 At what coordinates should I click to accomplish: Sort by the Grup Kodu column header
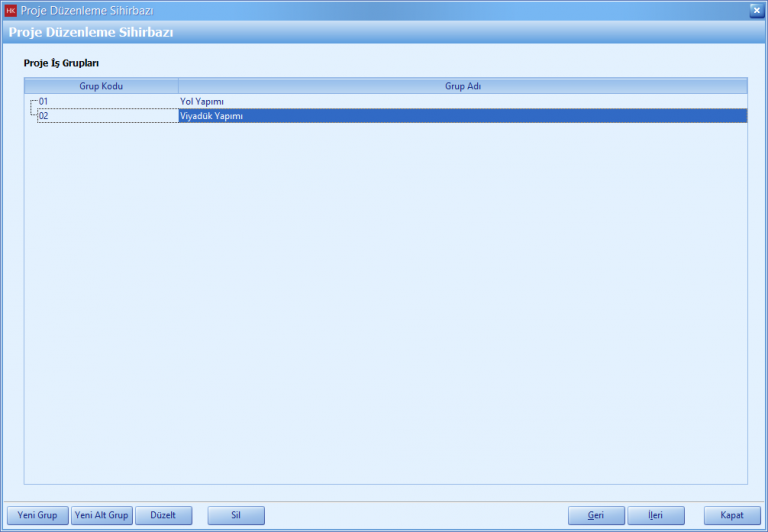[101, 86]
